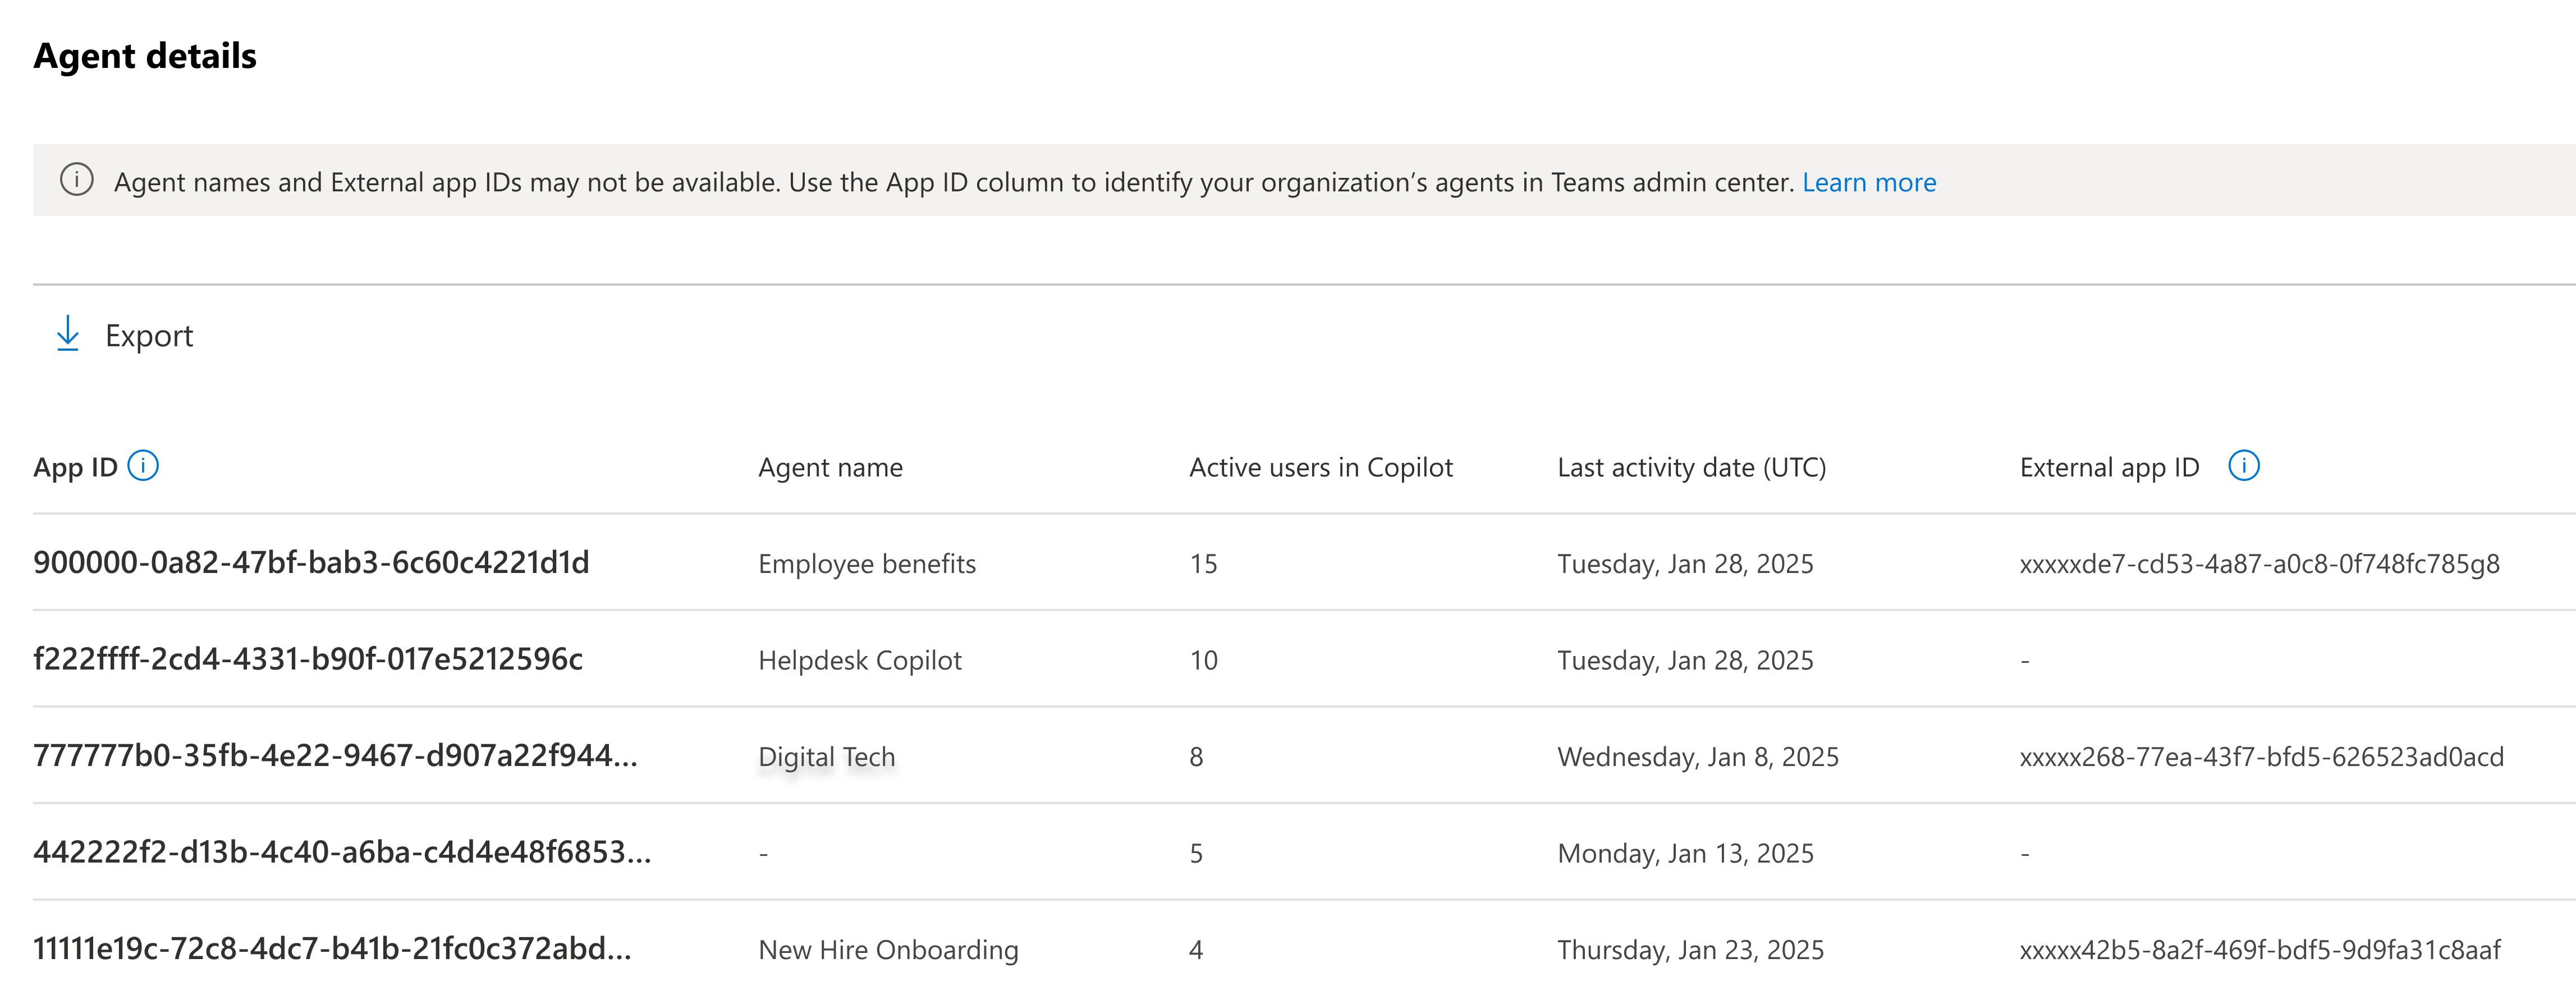
Task: Click the App ID column header text
Action: [x=75, y=467]
